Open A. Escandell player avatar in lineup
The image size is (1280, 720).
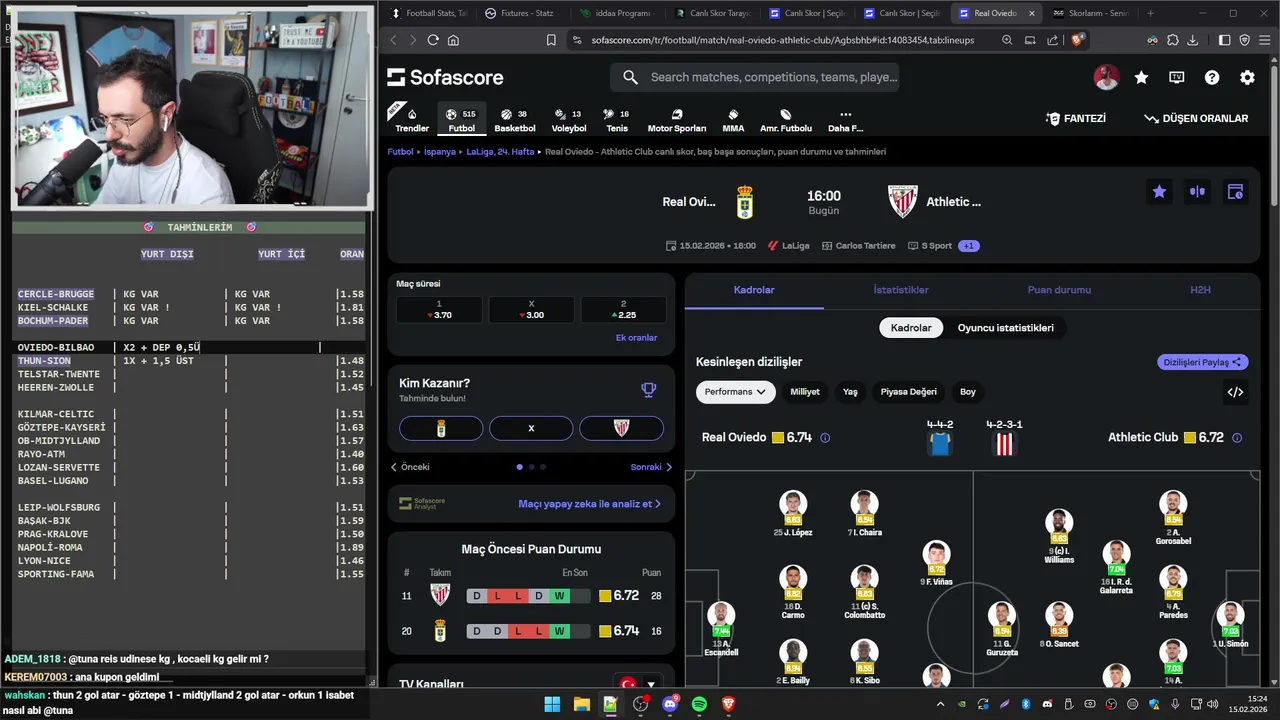coord(721,615)
